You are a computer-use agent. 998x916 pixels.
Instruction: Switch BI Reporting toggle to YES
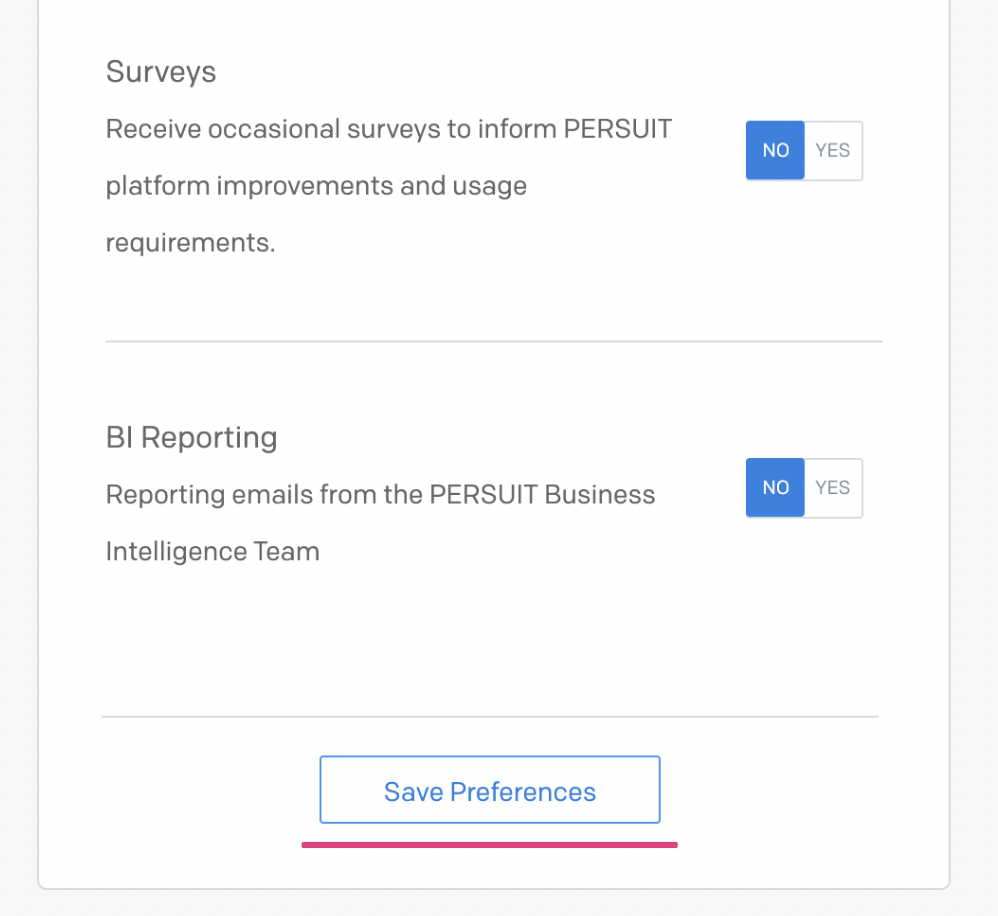[x=833, y=488]
